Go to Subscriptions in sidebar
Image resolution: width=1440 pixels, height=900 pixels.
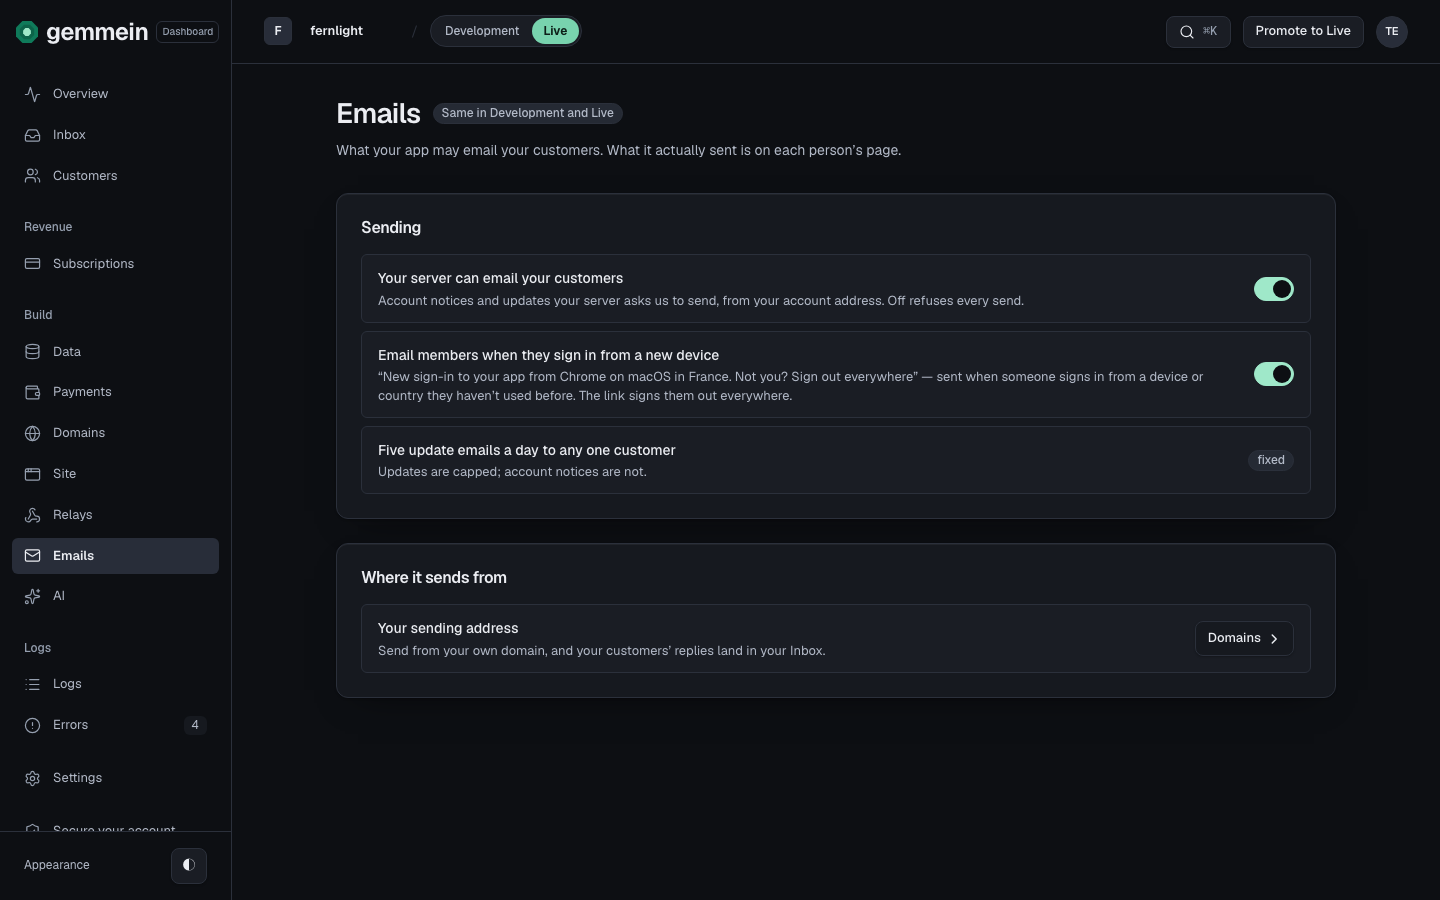[x=115, y=264]
